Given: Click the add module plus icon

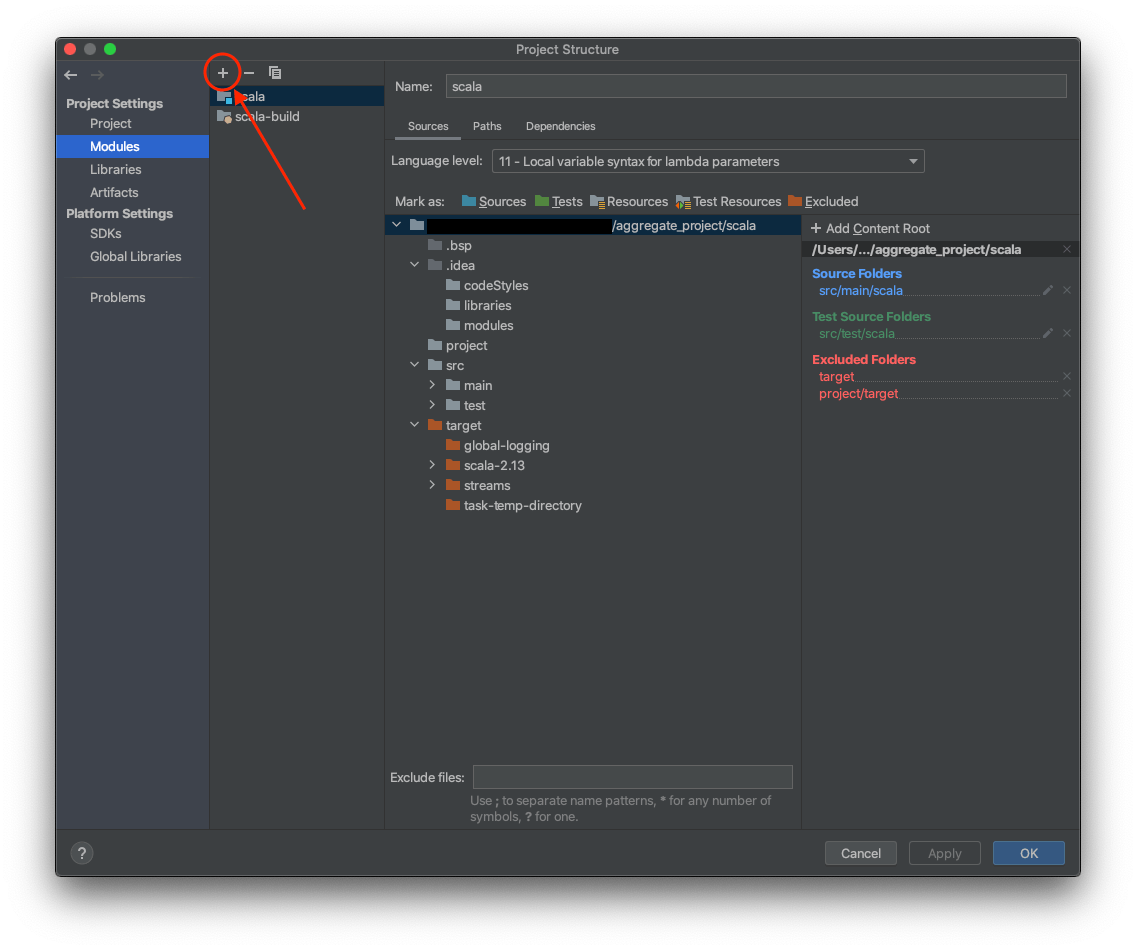Looking at the screenshot, I should click(x=222, y=72).
